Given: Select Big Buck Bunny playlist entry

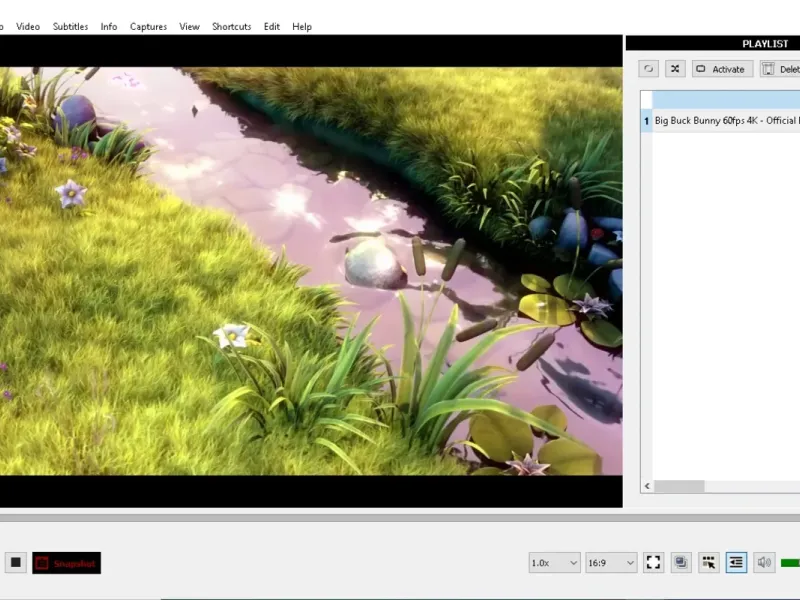Looking at the screenshot, I should click(x=726, y=121).
